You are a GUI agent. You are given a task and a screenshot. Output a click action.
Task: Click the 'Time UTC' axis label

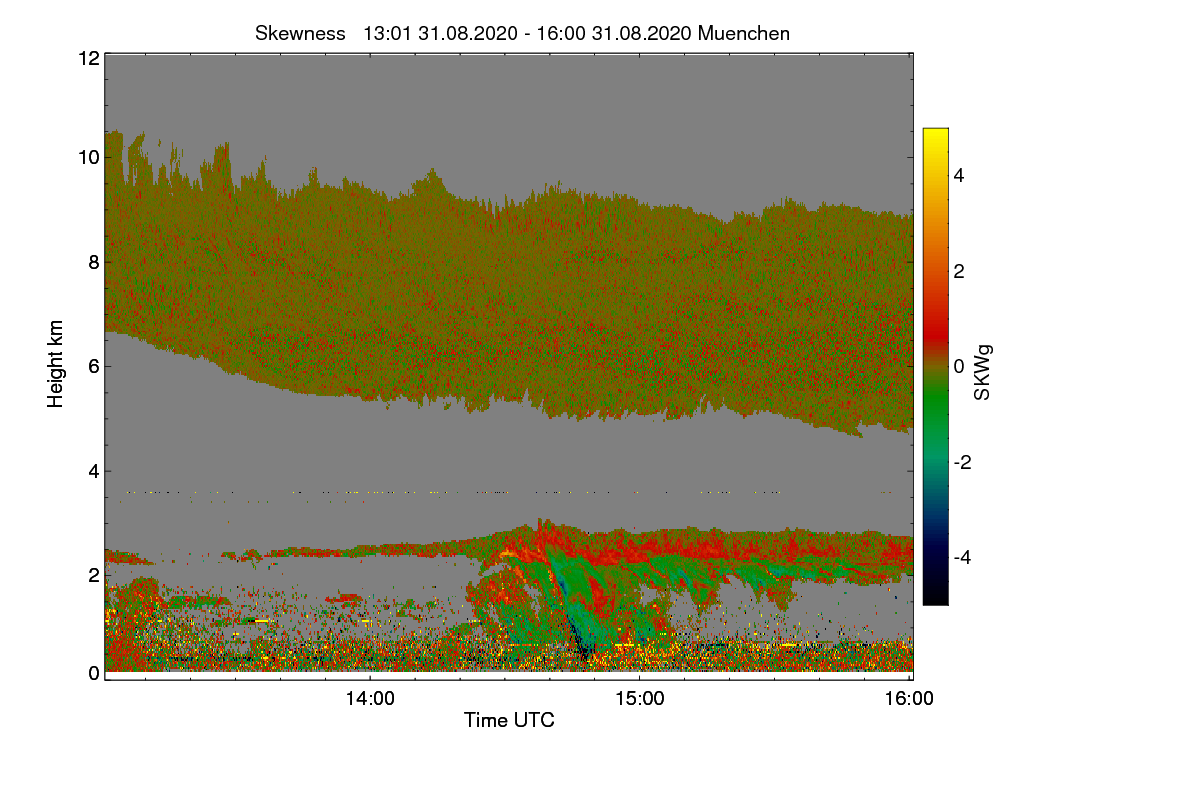point(509,719)
